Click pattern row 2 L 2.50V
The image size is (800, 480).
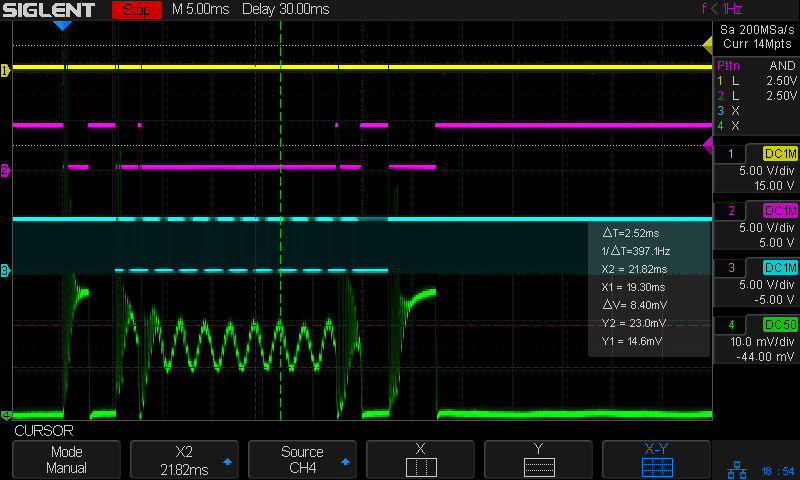tap(756, 95)
